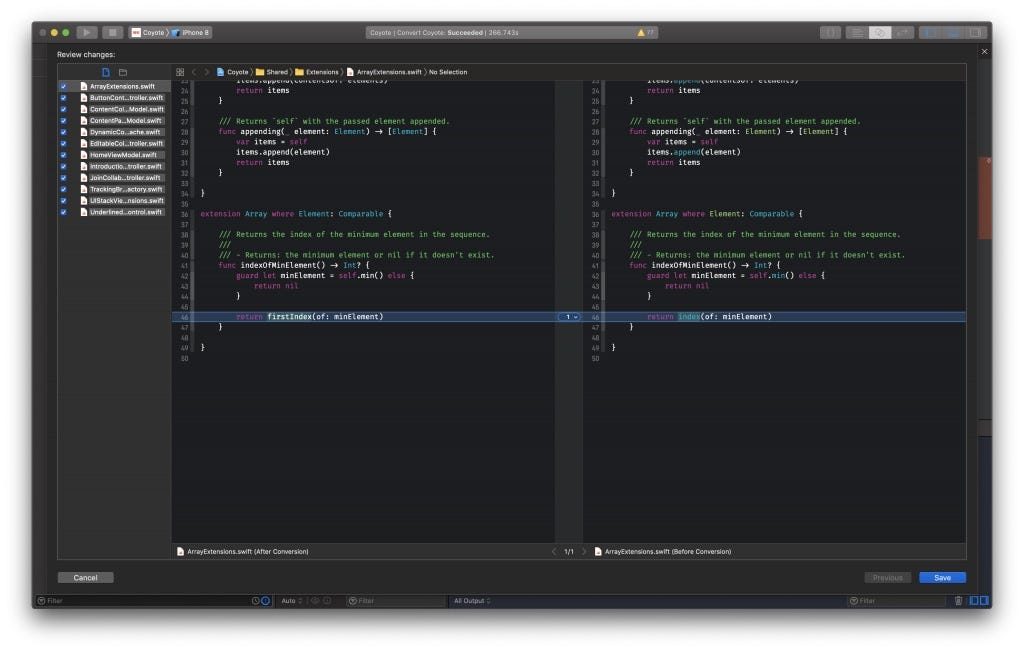Image resolution: width=1024 pixels, height=651 pixels.
Task: Toggle the navigator panel
Action: 930,32
